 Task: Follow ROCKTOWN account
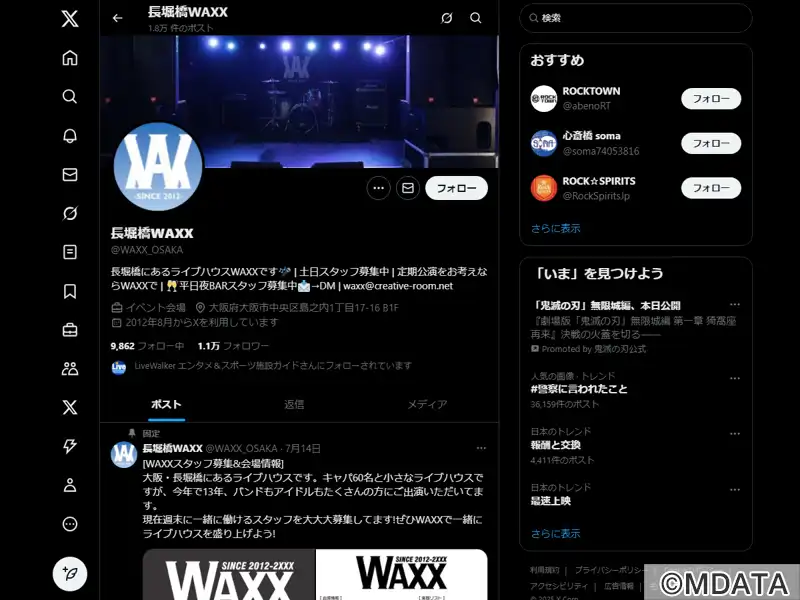coord(711,98)
